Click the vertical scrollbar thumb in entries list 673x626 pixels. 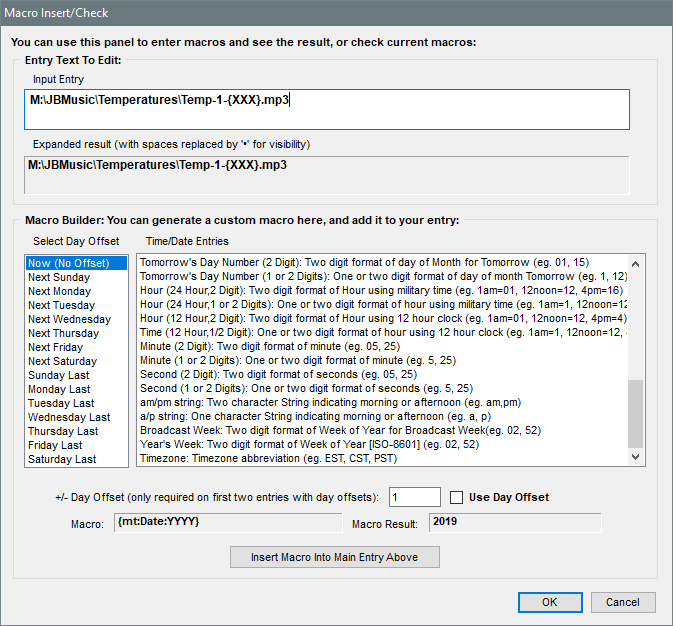[x=635, y=412]
